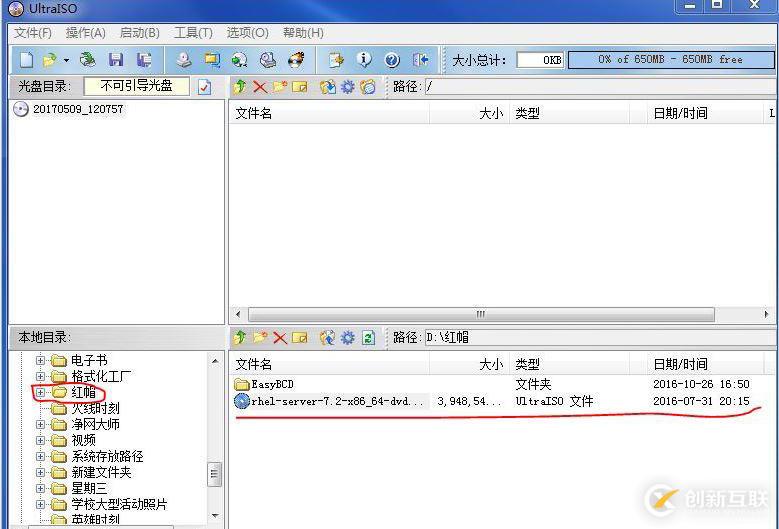Image resolution: width=779 pixels, height=529 pixels.
Task: Expand the 红帽 folder node
Action: tap(41, 392)
